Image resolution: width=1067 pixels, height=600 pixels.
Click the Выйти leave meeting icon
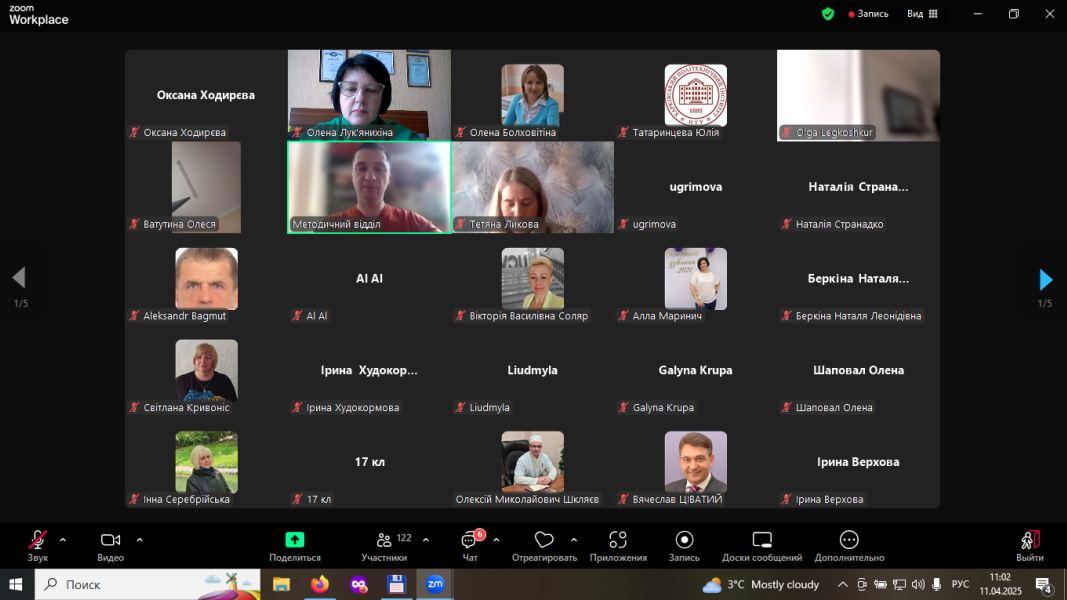(x=1029, y=541)
